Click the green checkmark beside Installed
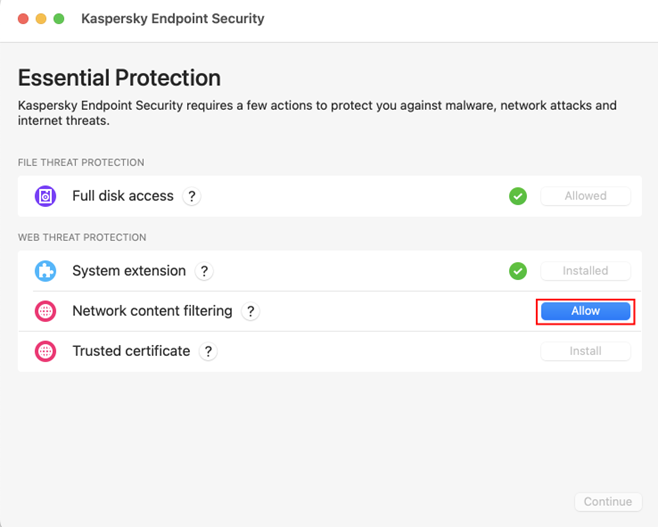Screen dimensions: 658x527 518,271
